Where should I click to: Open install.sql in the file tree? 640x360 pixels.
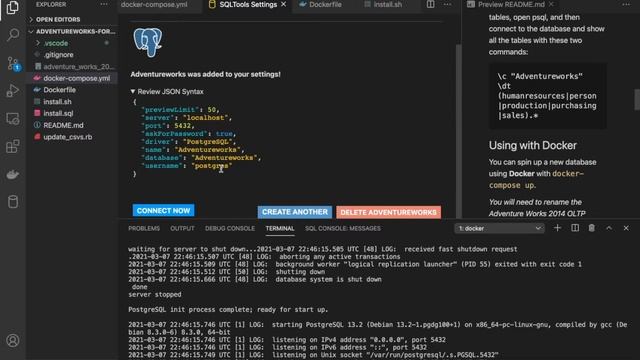pos(58,113)
